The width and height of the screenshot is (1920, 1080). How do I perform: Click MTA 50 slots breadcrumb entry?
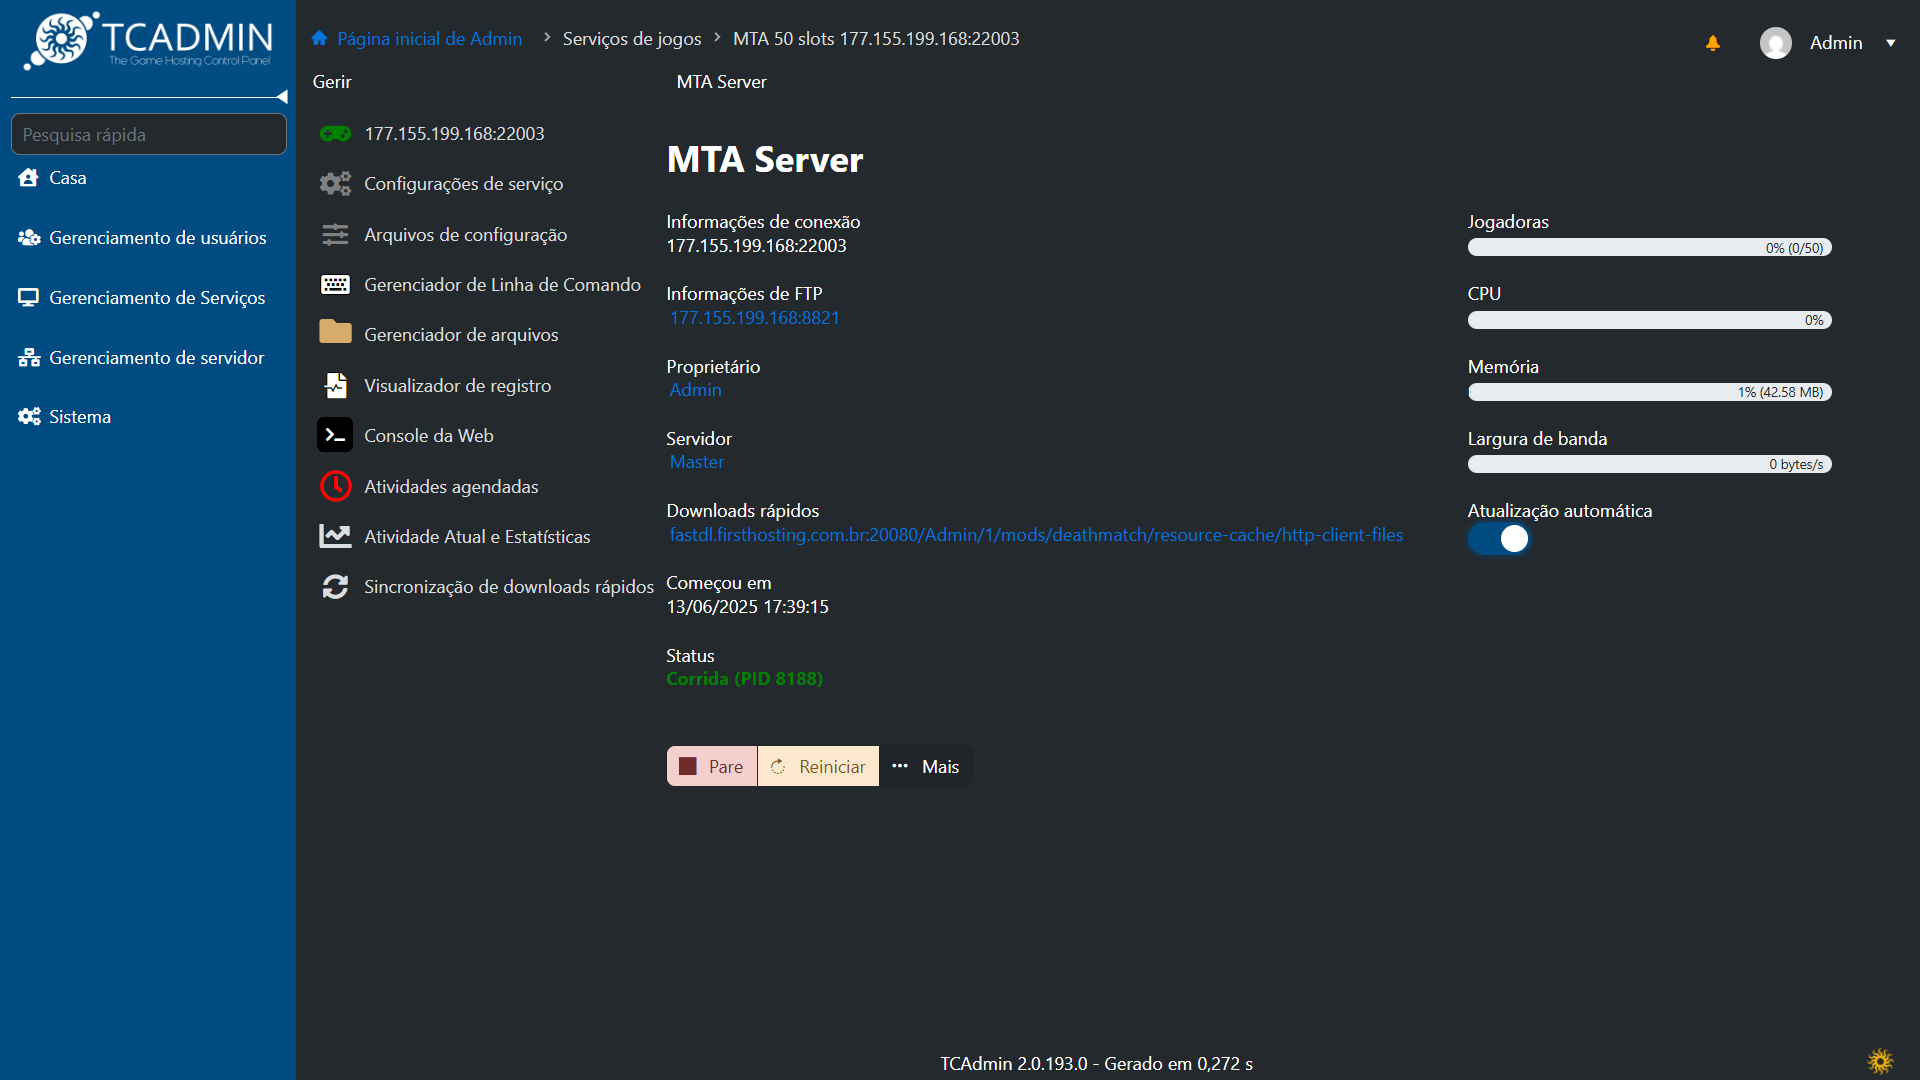[876, 39]
